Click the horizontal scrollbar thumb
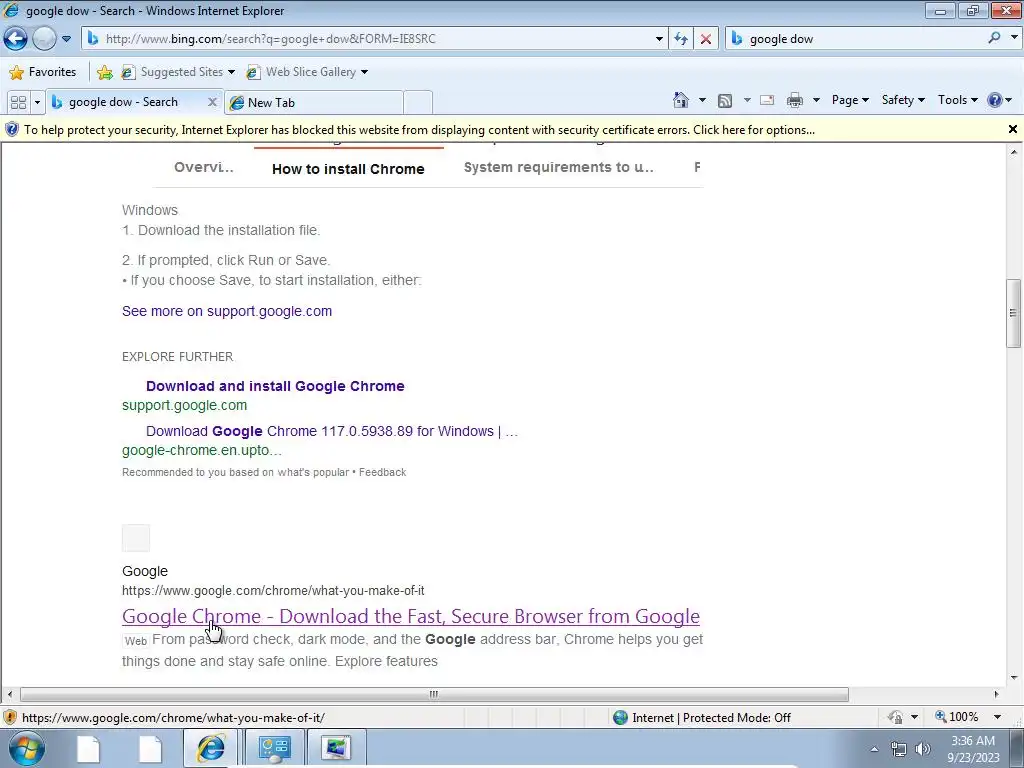1024x768 pixels. coord(434,694)
